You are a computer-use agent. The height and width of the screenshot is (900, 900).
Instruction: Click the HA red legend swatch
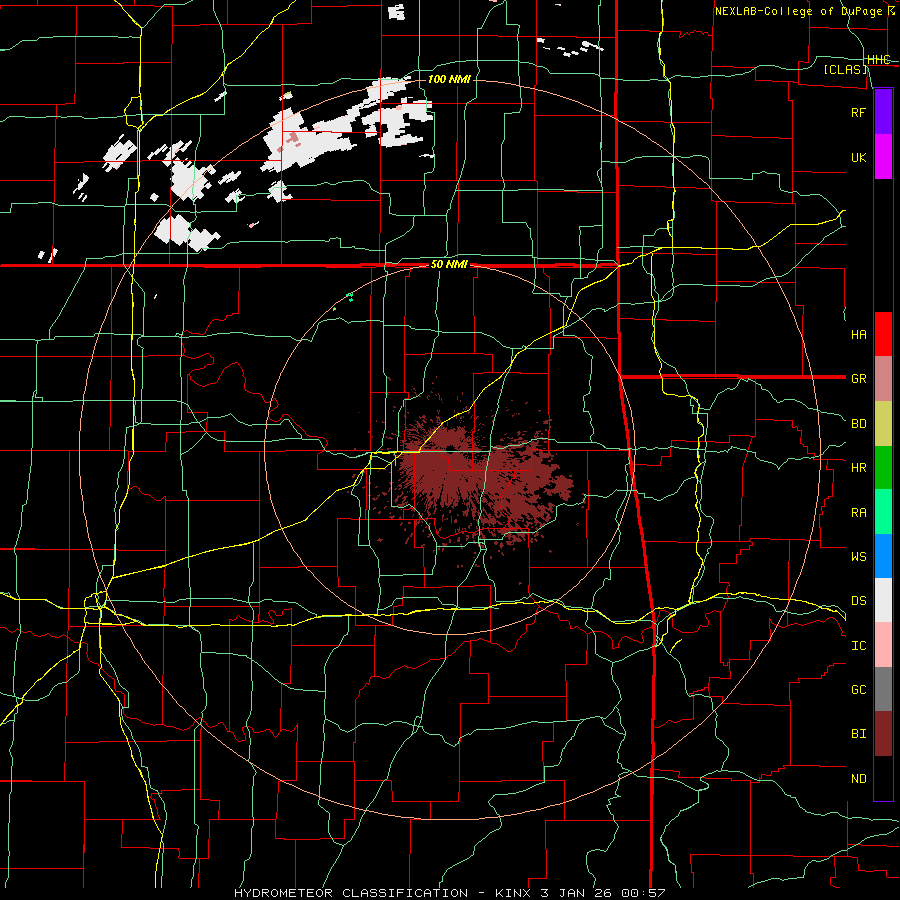pos(883,334)
